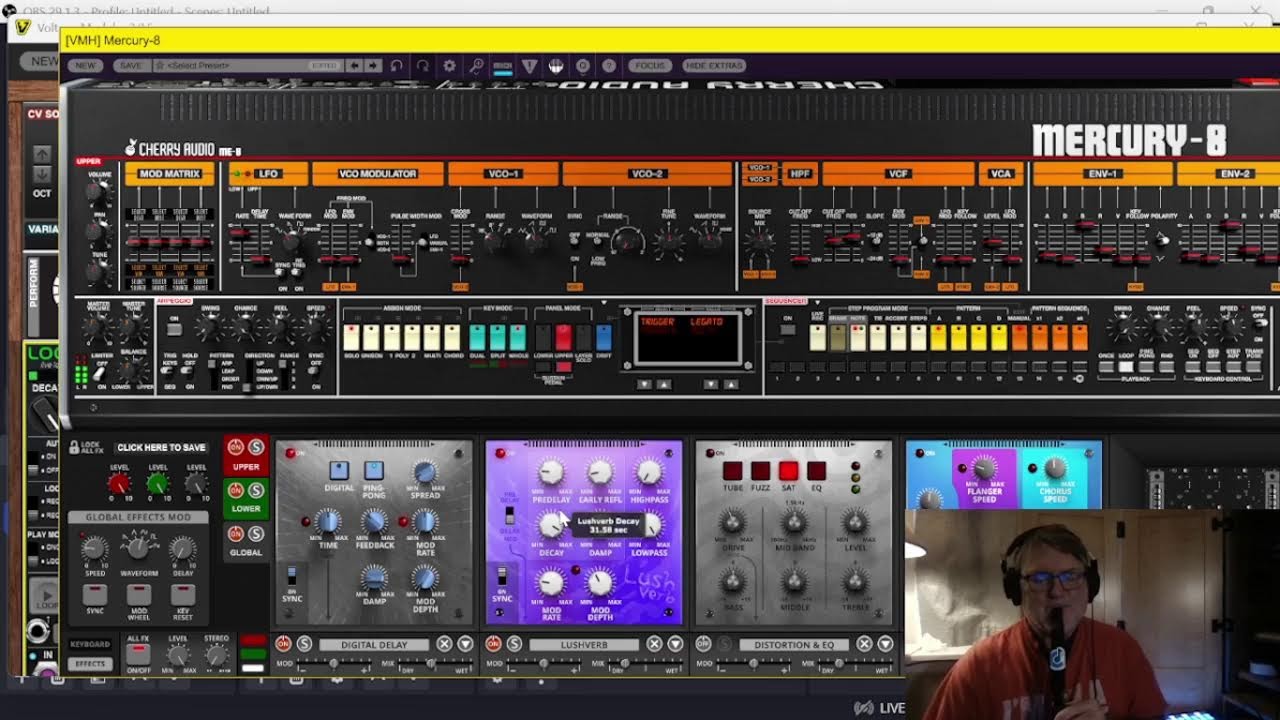Toggle Digital Delay slot ON button
This screenshot has height=720, width=1280.
point(283,644)
